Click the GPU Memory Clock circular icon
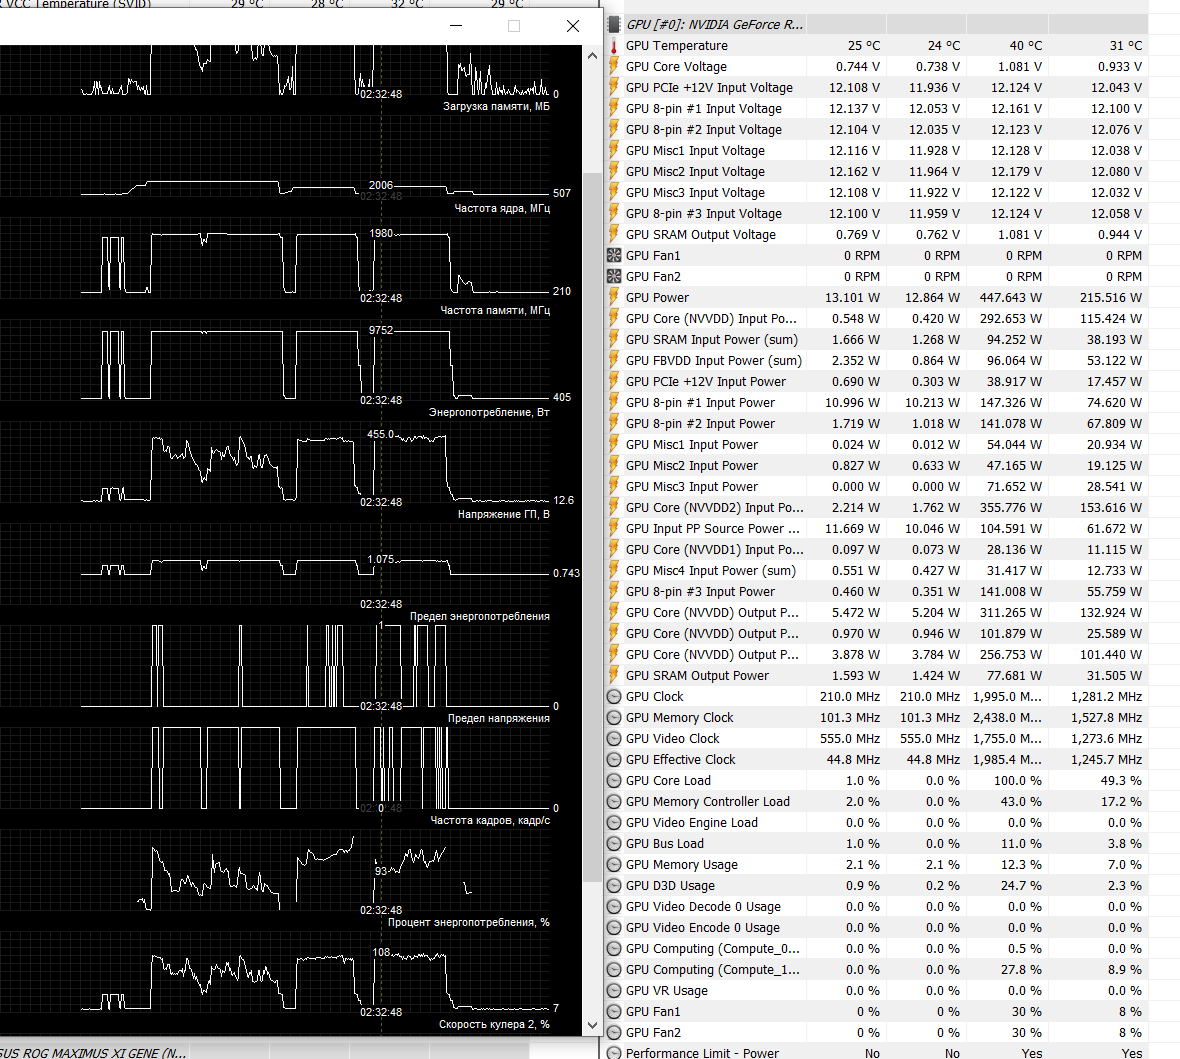The height and width of the screenshot is (1059, 1180). [613, 718]
